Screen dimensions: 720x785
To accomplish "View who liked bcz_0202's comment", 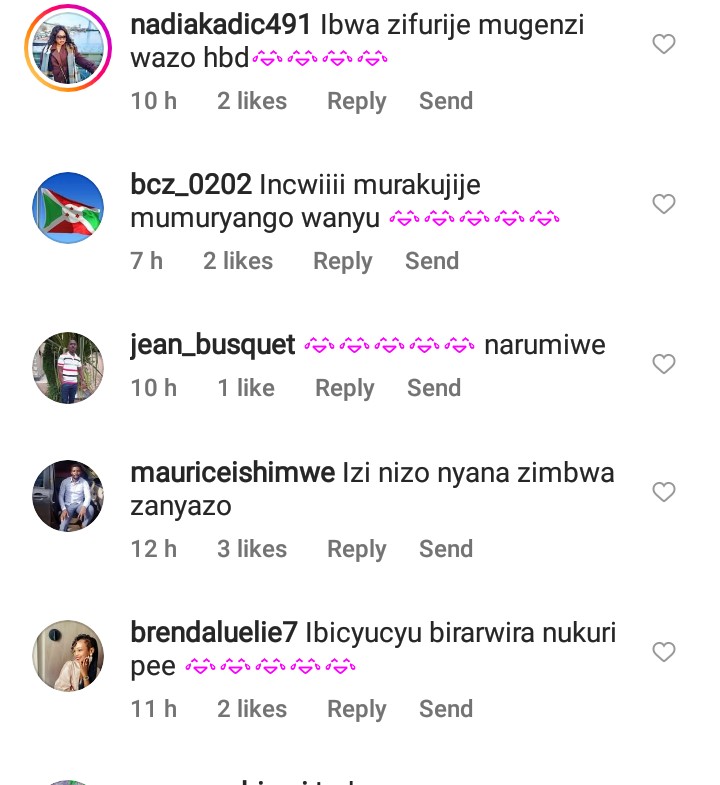I will click(238, 261).
